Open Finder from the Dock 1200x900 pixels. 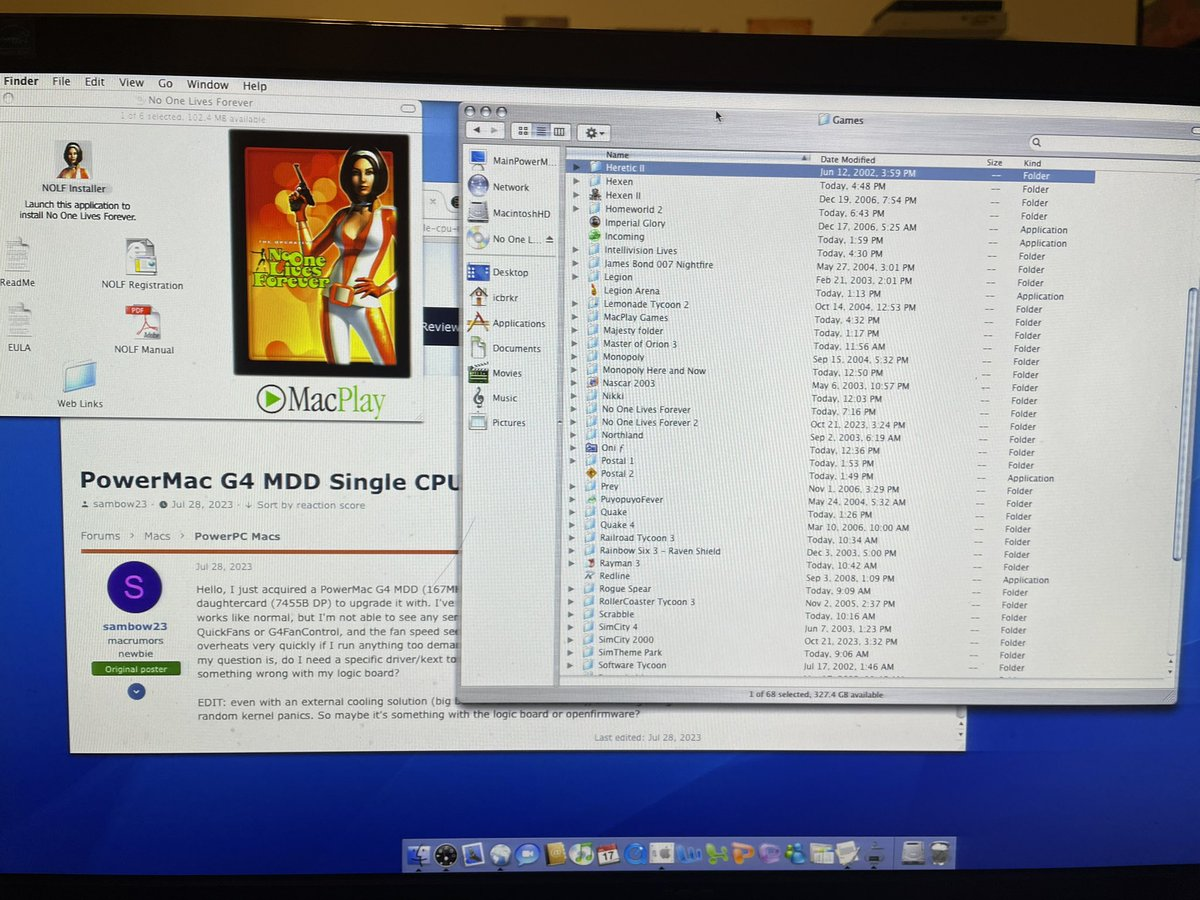[x=420, y=855]
